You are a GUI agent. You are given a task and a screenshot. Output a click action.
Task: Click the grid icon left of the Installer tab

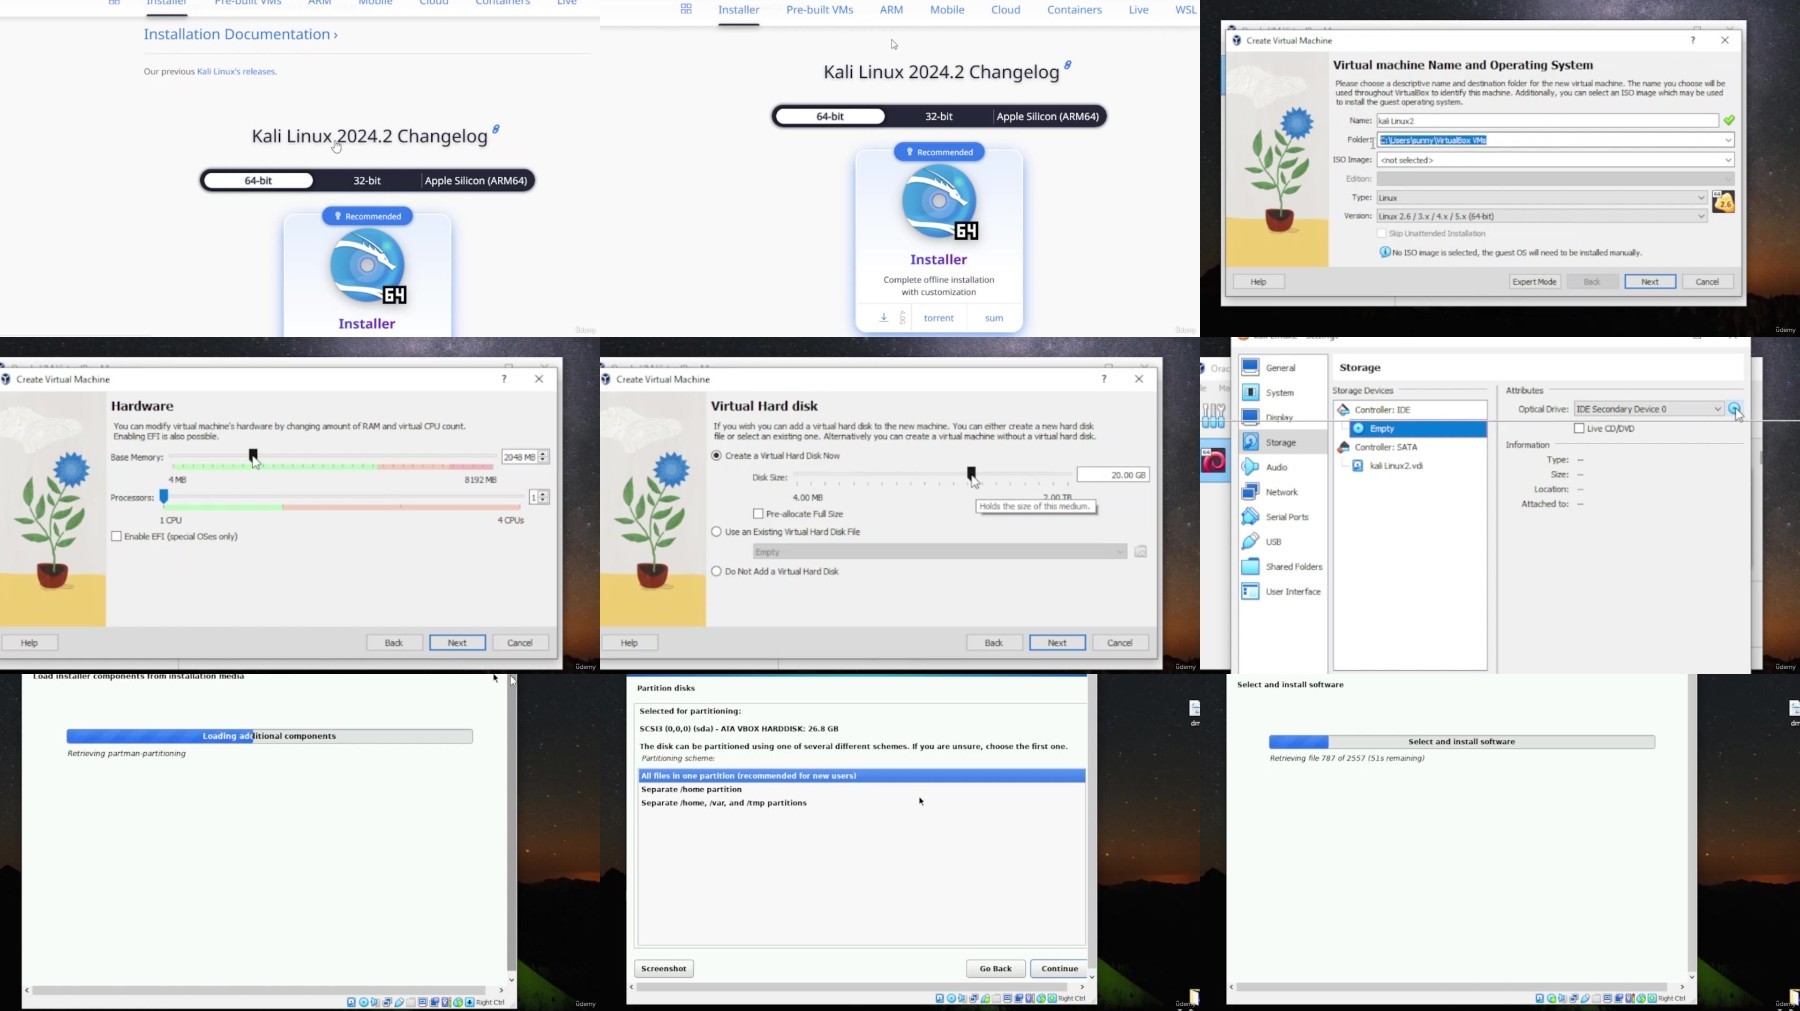point(686,9)
